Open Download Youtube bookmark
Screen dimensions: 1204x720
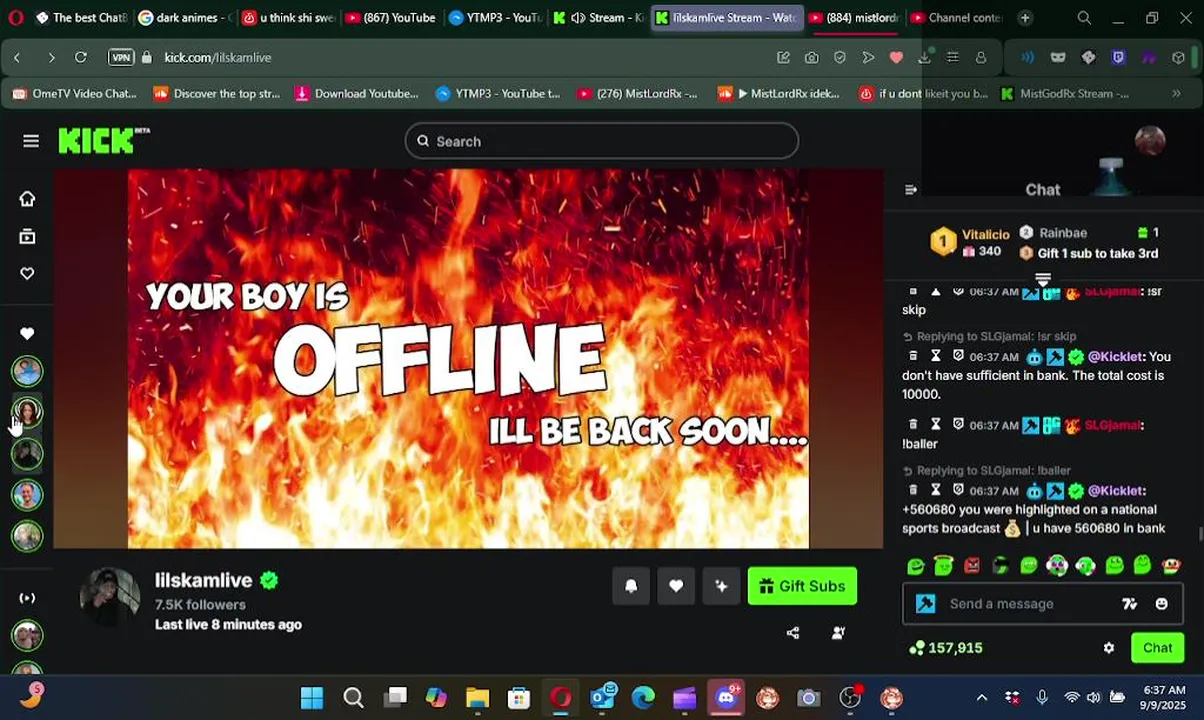coord(357,94)
